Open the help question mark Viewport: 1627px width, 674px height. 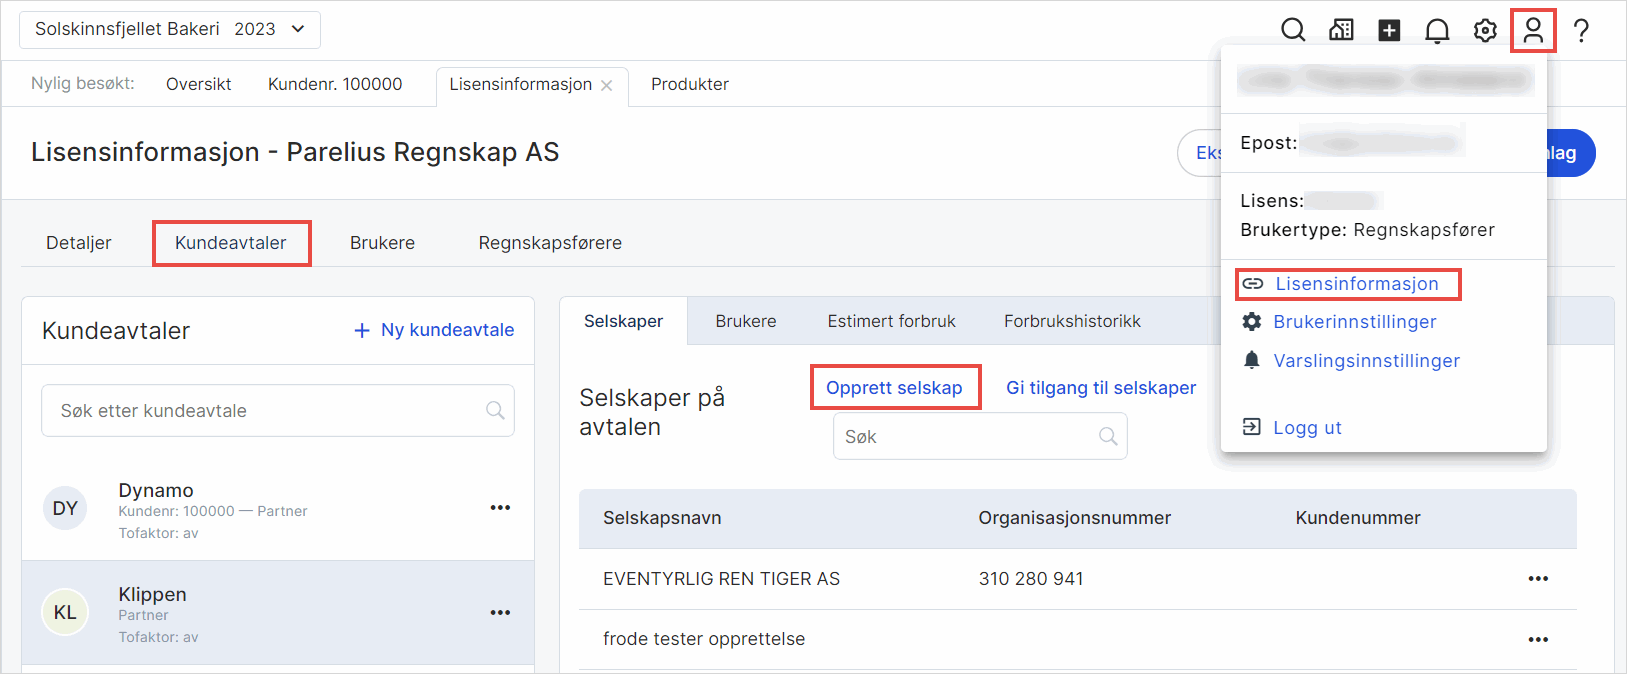pos(1581,30)
